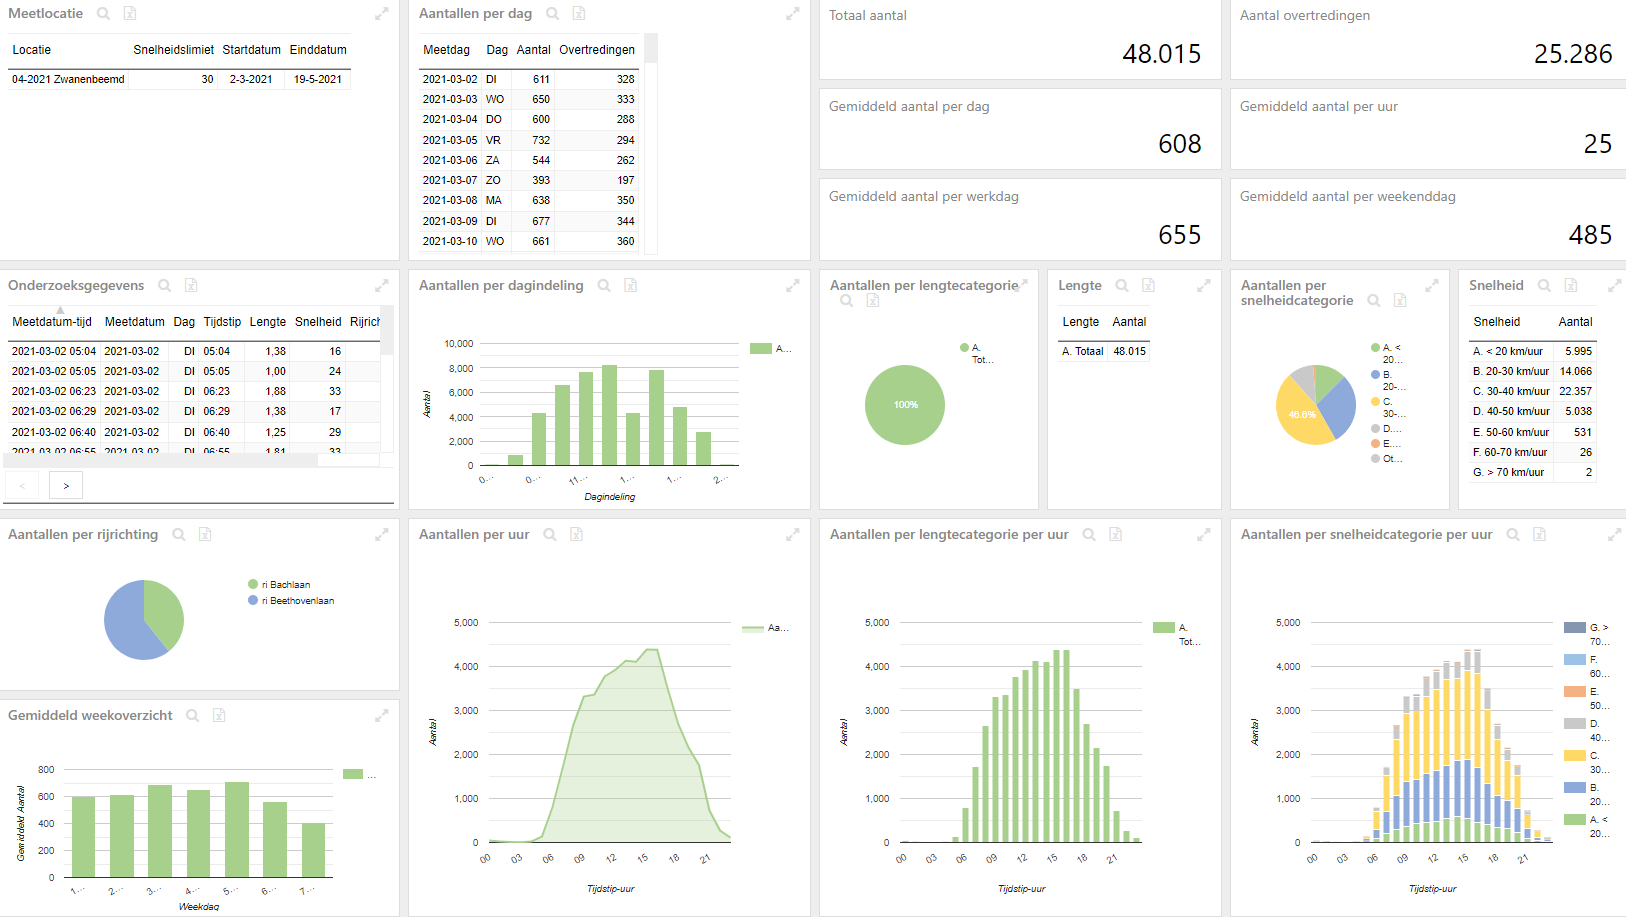Export Aantallen per snelheidcategorie pie data

coord(1401,301)
